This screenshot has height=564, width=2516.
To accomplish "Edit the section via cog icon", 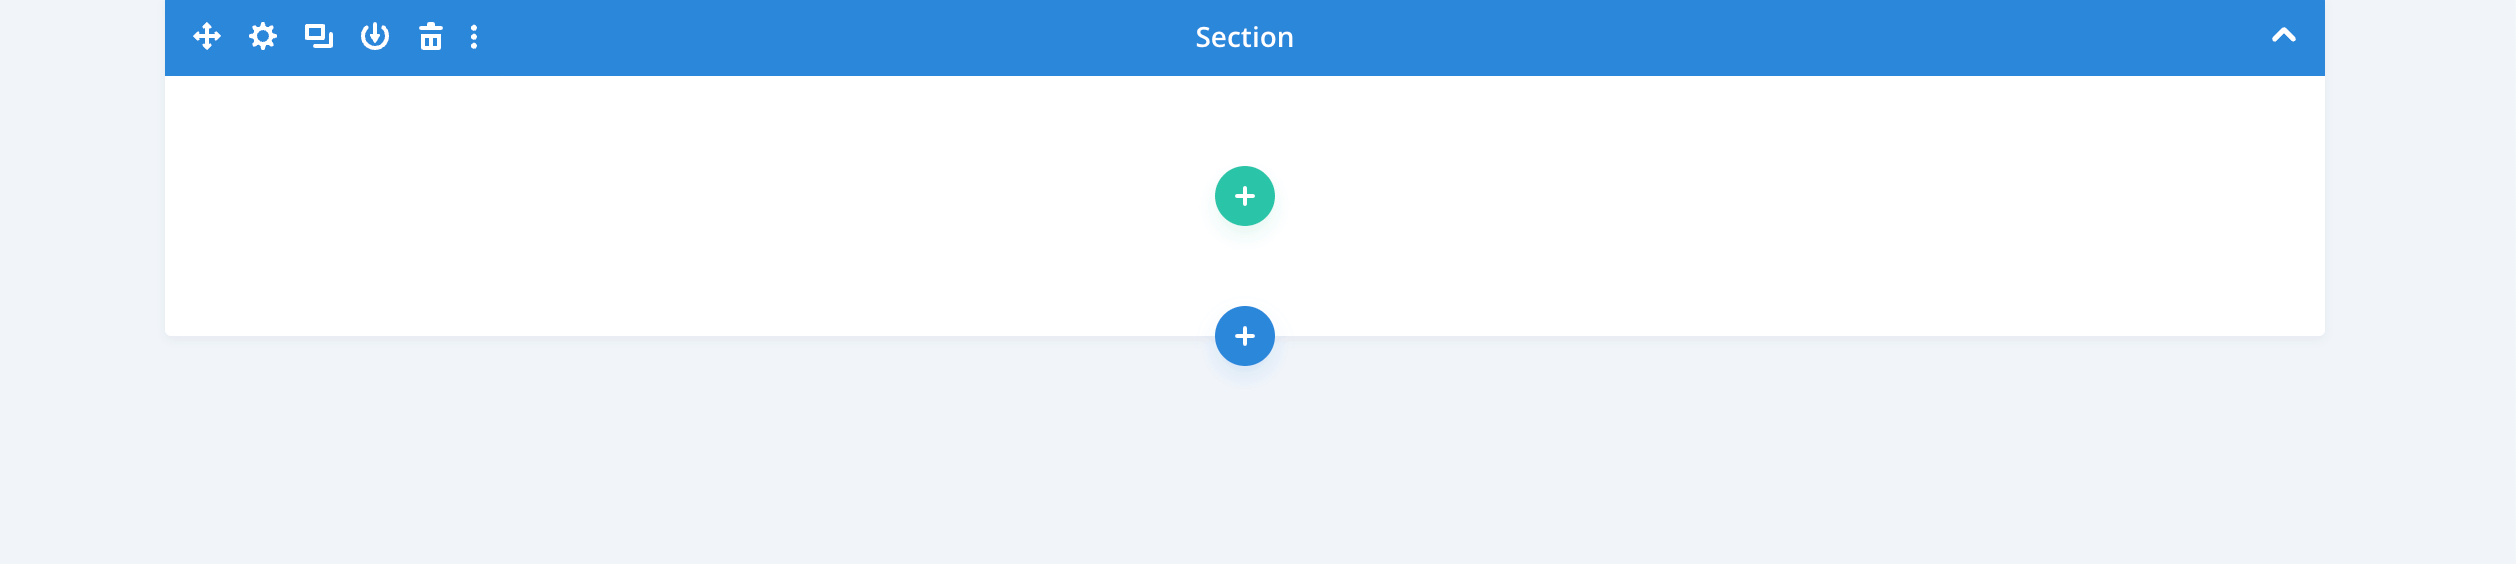I will (x=263, y=37).
